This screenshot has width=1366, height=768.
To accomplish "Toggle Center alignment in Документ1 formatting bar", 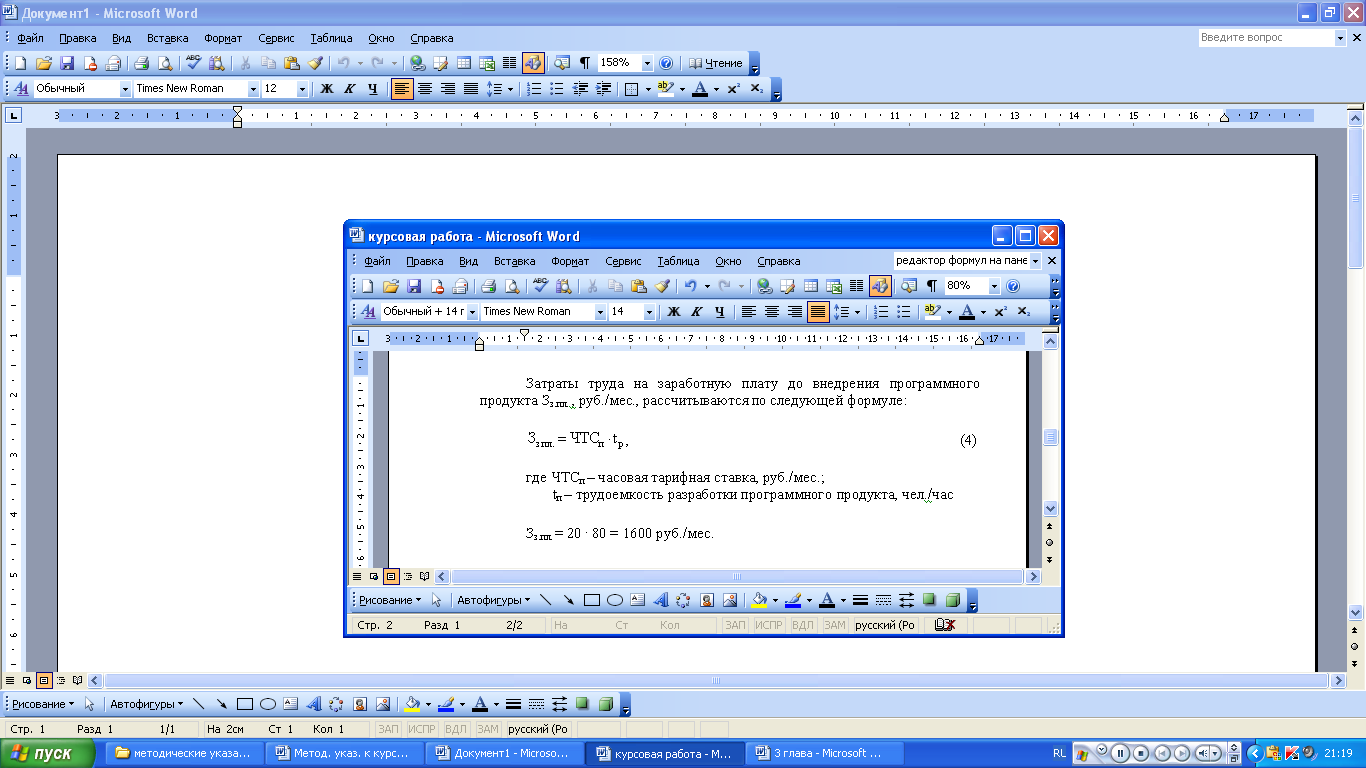I will coord(425,89).
